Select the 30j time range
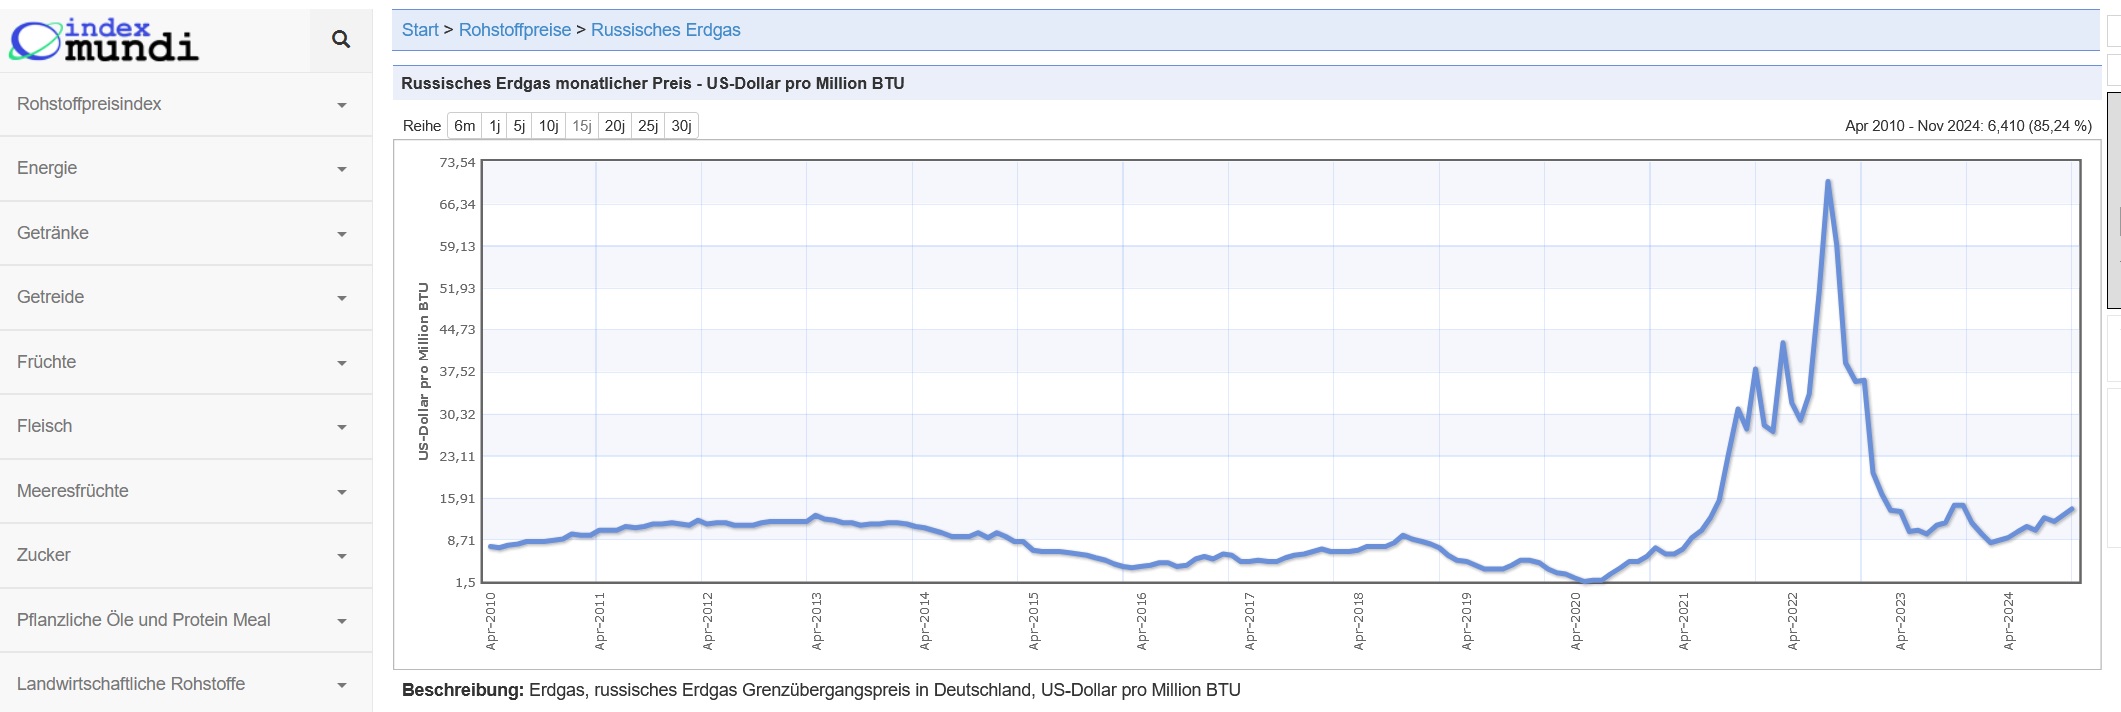This screenshot has width=2121, height=712. pos(682,126)
